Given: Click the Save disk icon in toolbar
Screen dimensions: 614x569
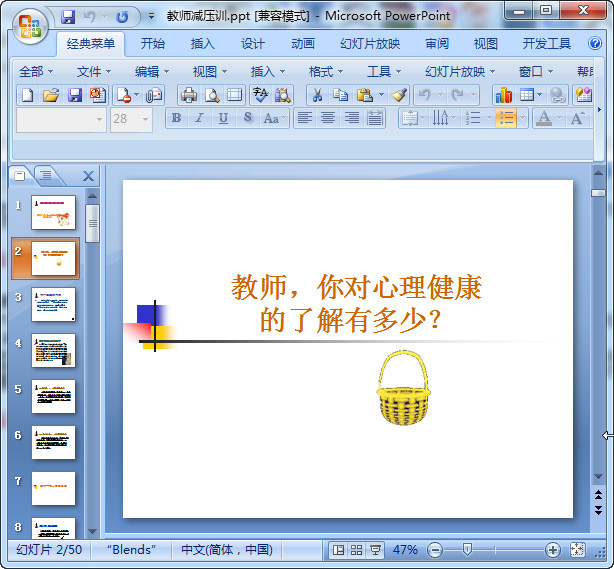Looking at the screenshot, I should 75,95.
